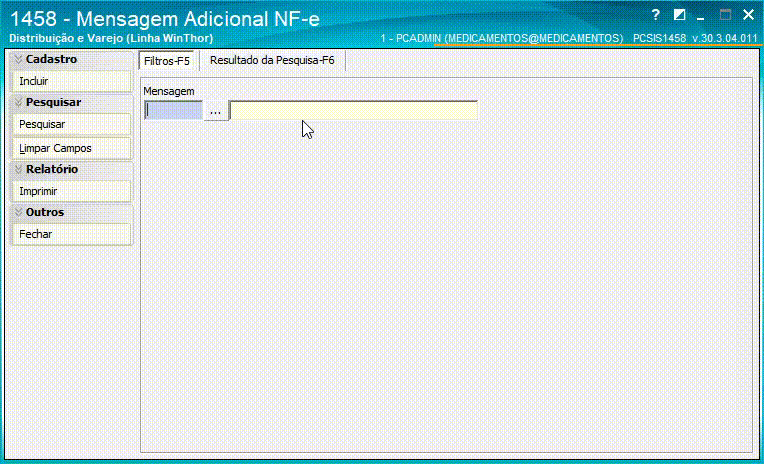The height and width of the screenshot is (464, 764).
Task: Clear fields with Limpar Campos
Action: pyautogui.click(x=72, y=148)
